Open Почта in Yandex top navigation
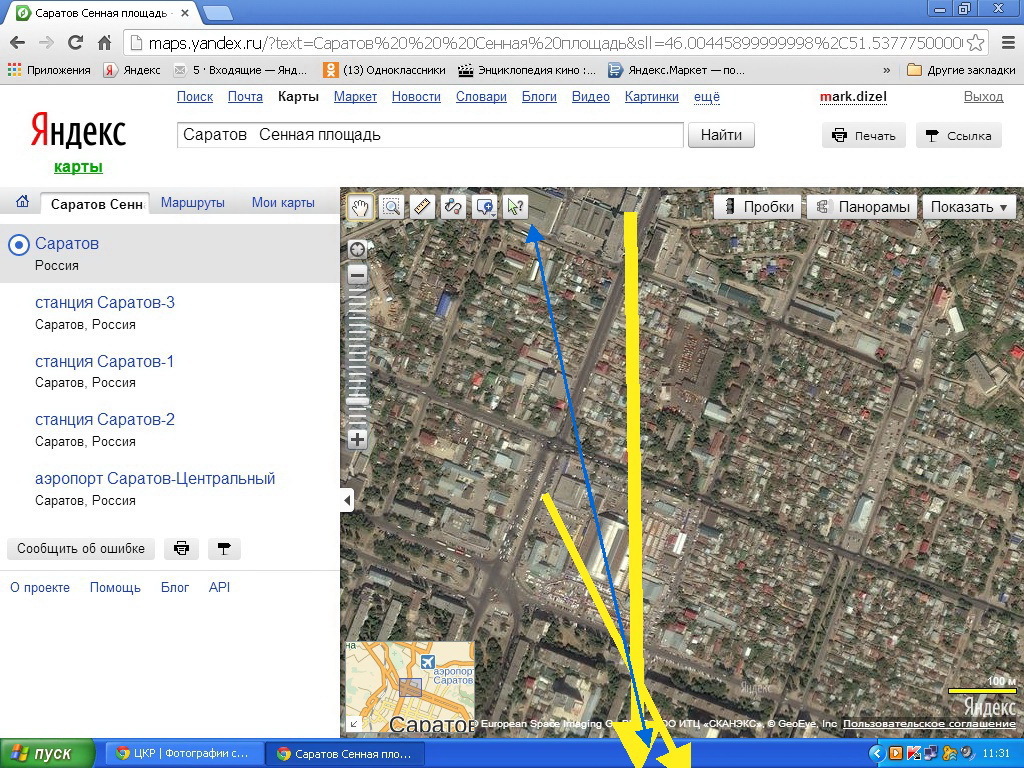The width and height of the screenshot is (1024, 768). (245, 97)
